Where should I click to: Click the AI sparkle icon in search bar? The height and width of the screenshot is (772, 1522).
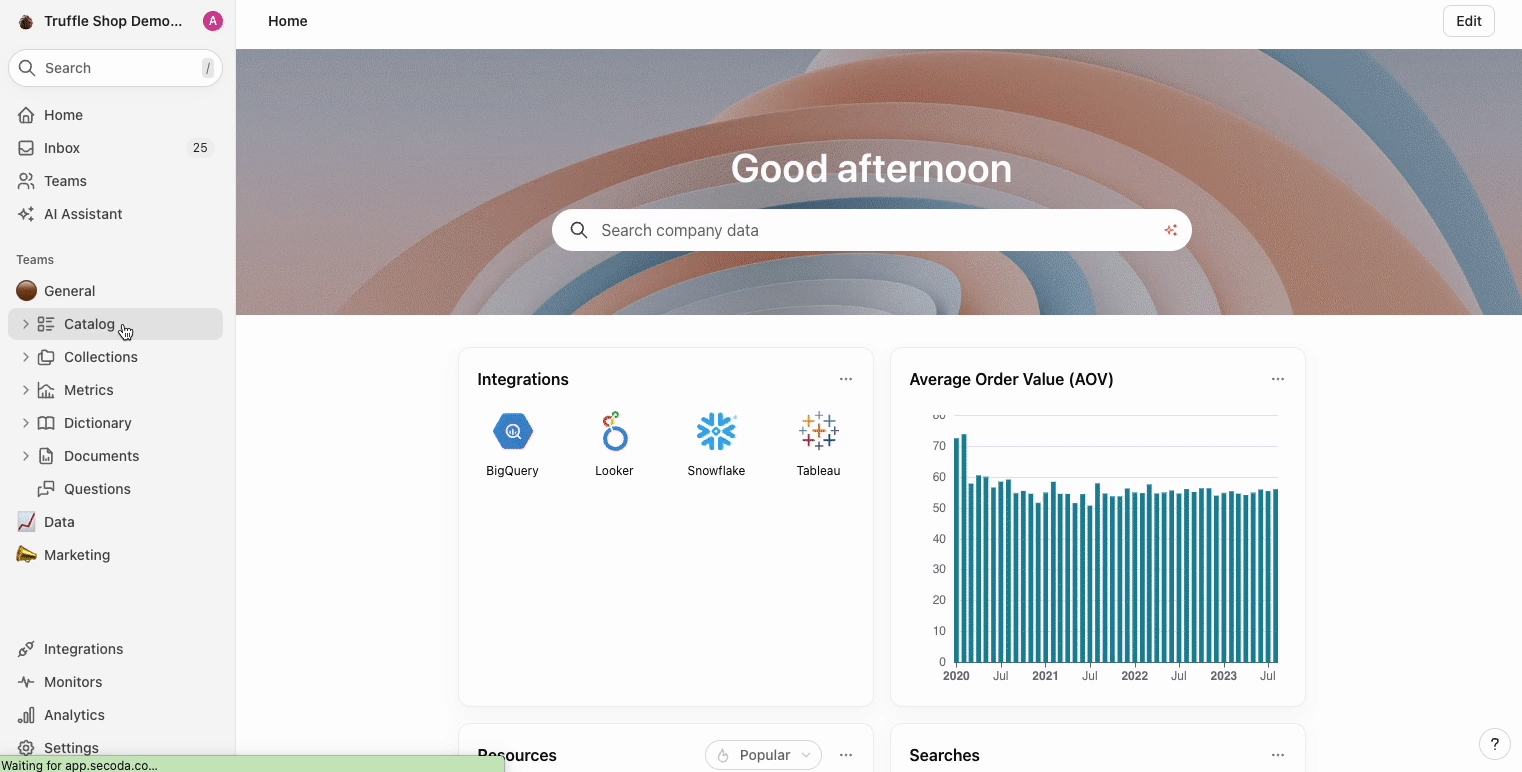click(x=1170, y=230)
